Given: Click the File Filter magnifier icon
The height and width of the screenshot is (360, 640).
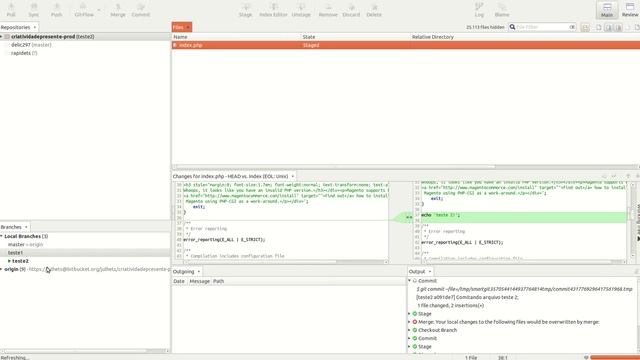Looking at the screenshot, I should [x=512, y=27].
